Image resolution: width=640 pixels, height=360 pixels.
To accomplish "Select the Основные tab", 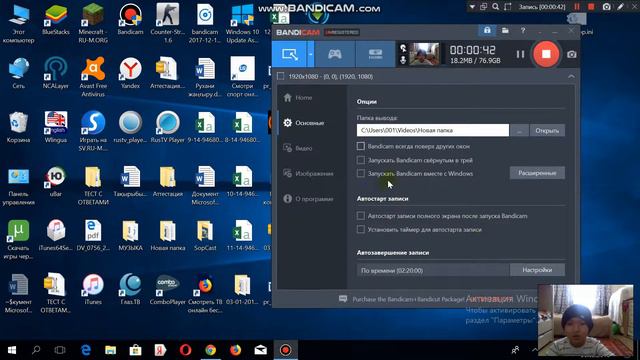I will click(x=304, y=123).
